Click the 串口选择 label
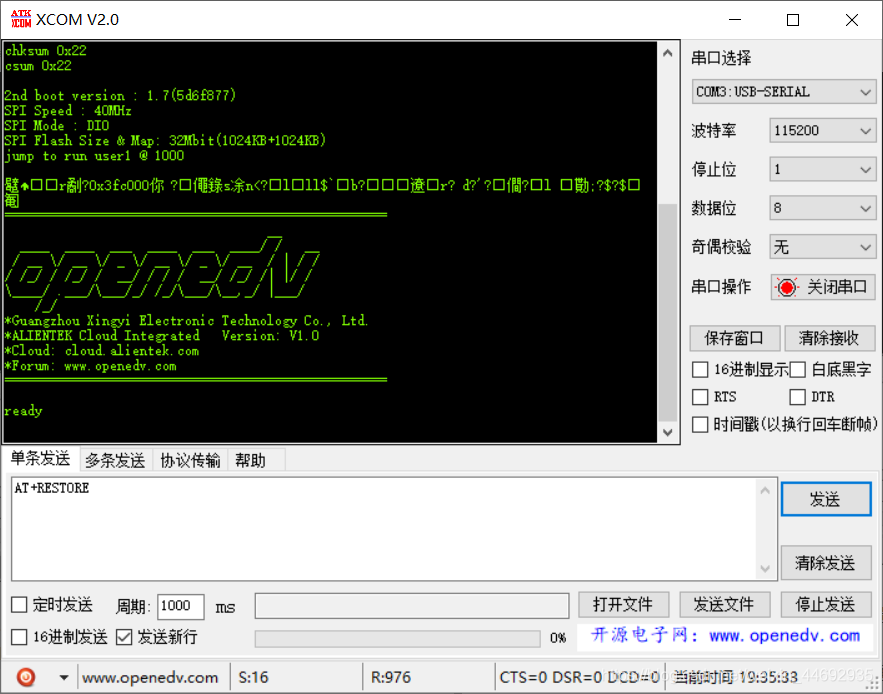The height and width of the screenshot is (694, 883). [x=721, y=58]
